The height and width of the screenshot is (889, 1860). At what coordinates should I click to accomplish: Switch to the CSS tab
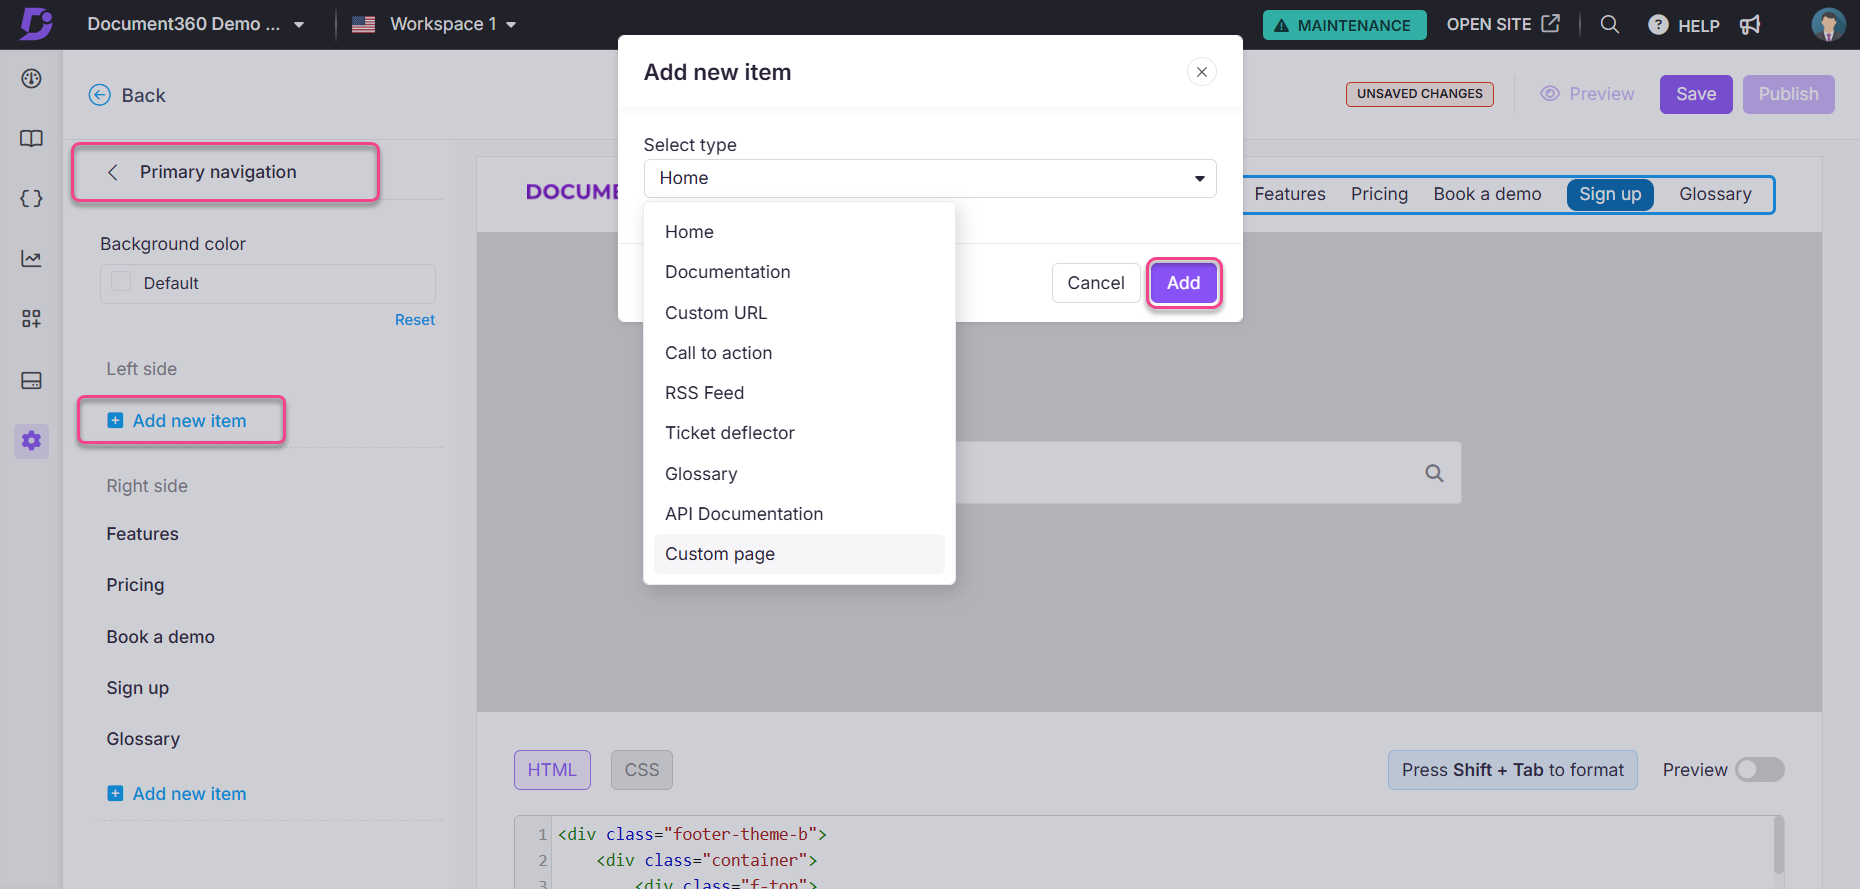[x=642, y=770]
